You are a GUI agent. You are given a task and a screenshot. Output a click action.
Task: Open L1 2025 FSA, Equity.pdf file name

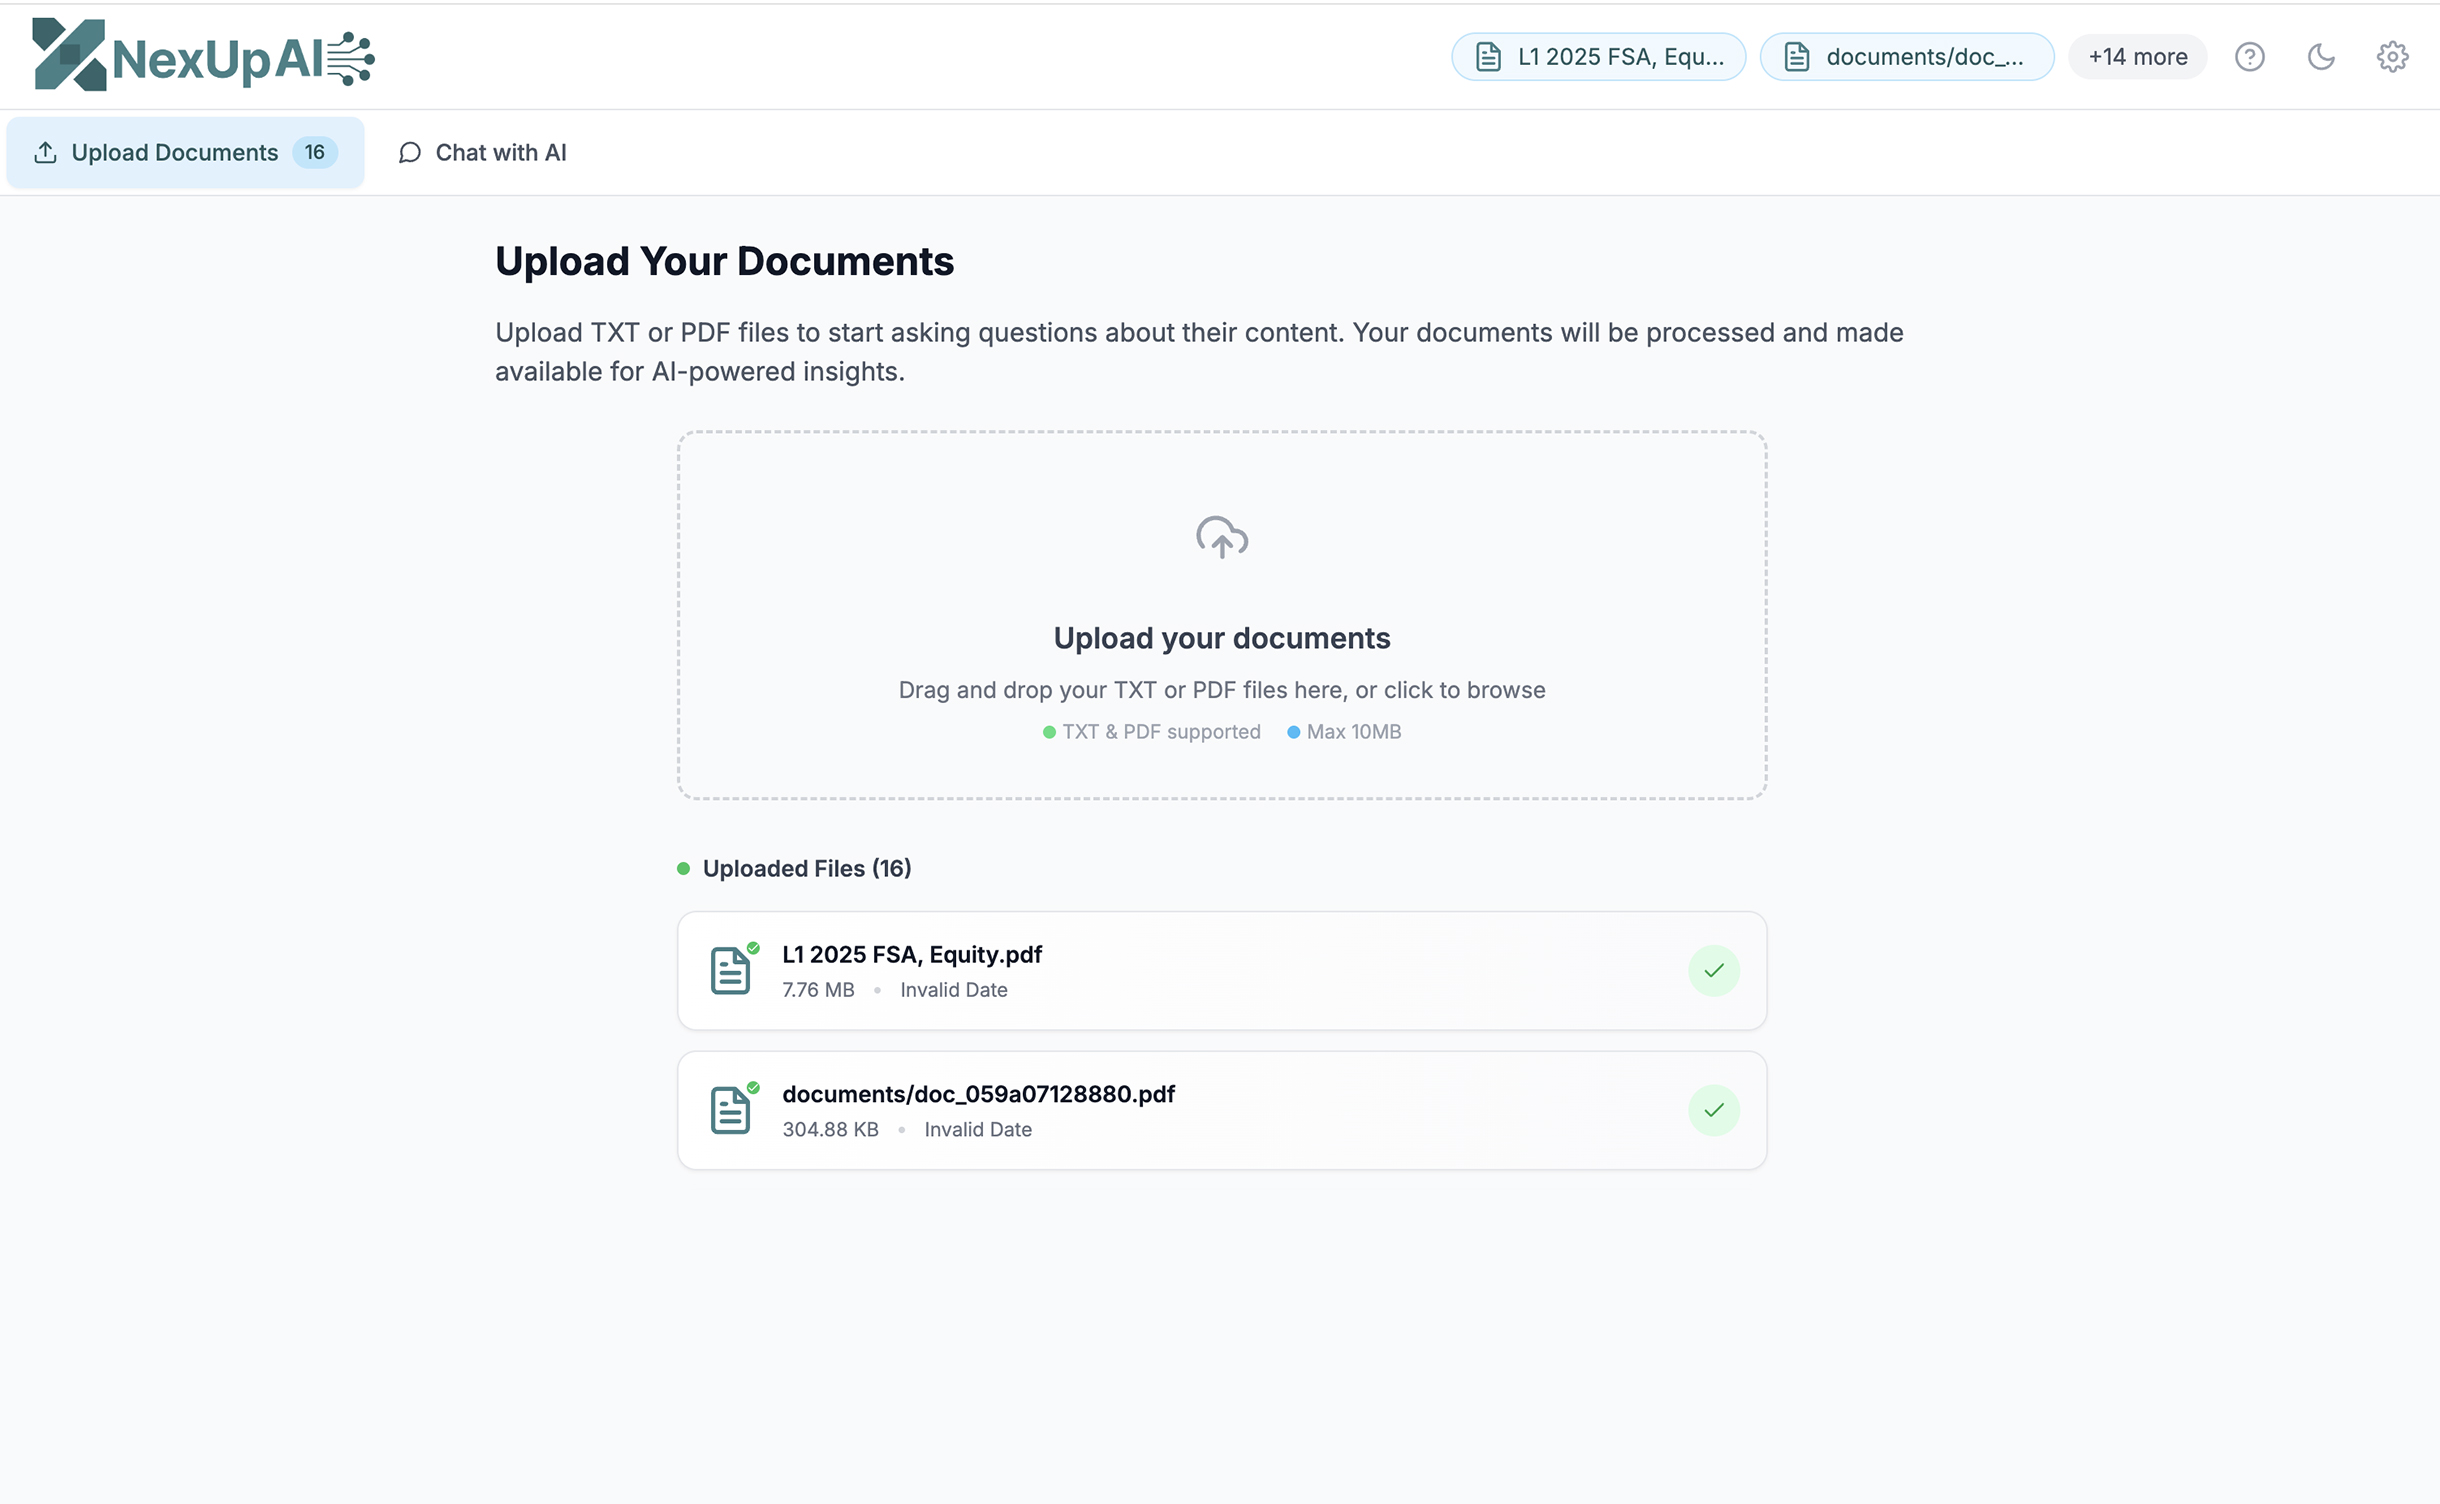tap(911, 954)
